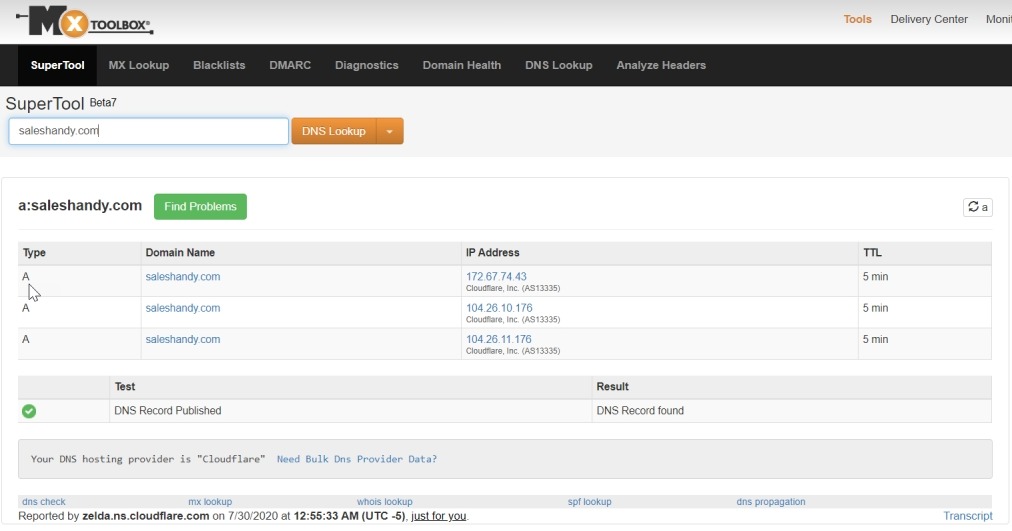Click the green DNS Record Published checkmark
The height and width of the screenshot is (531, 1012).
(29, 411)
